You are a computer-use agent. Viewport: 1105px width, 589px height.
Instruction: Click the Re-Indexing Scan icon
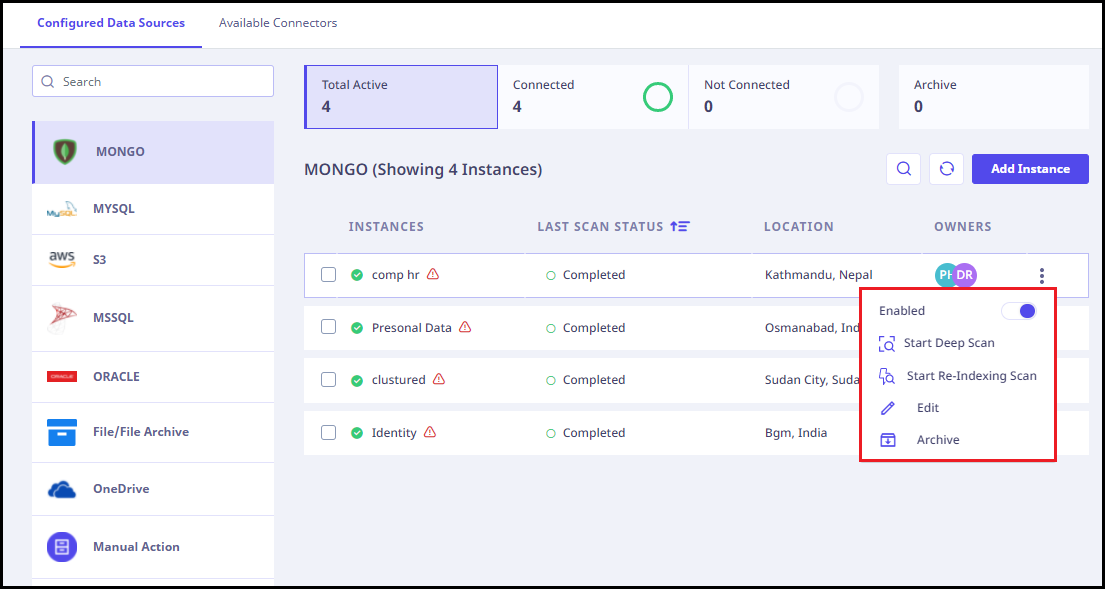pyautogui.click(x=887, y=376)
